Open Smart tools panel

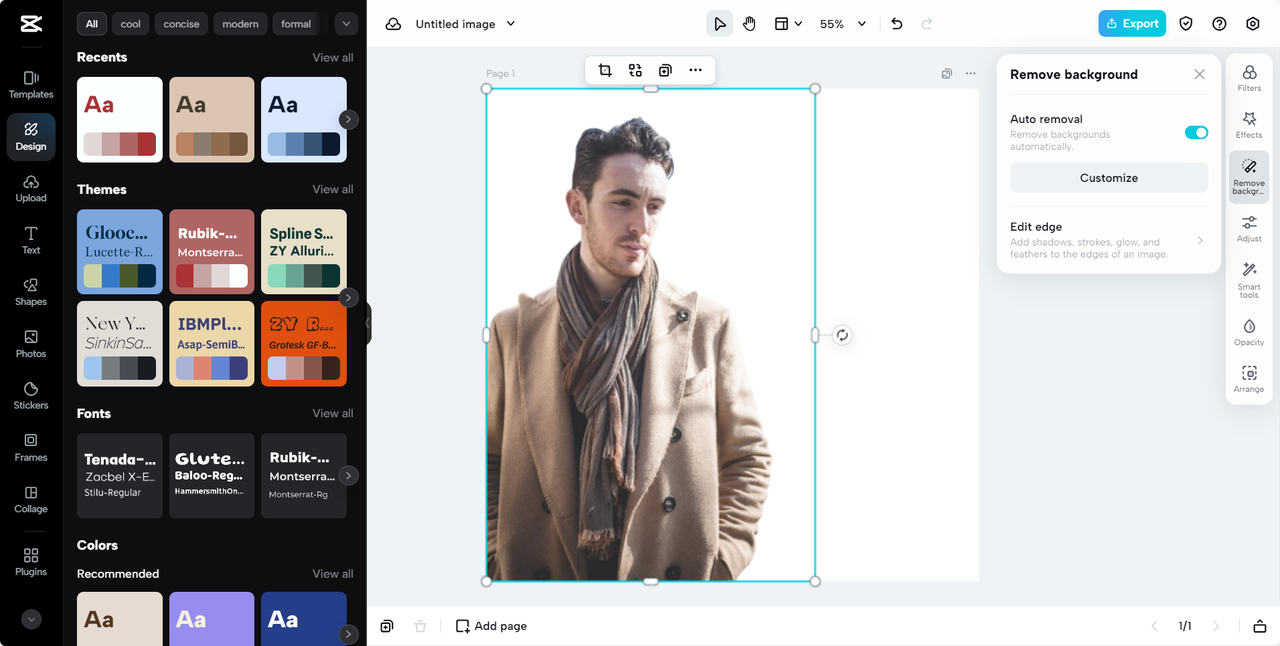click(1249, 280)
